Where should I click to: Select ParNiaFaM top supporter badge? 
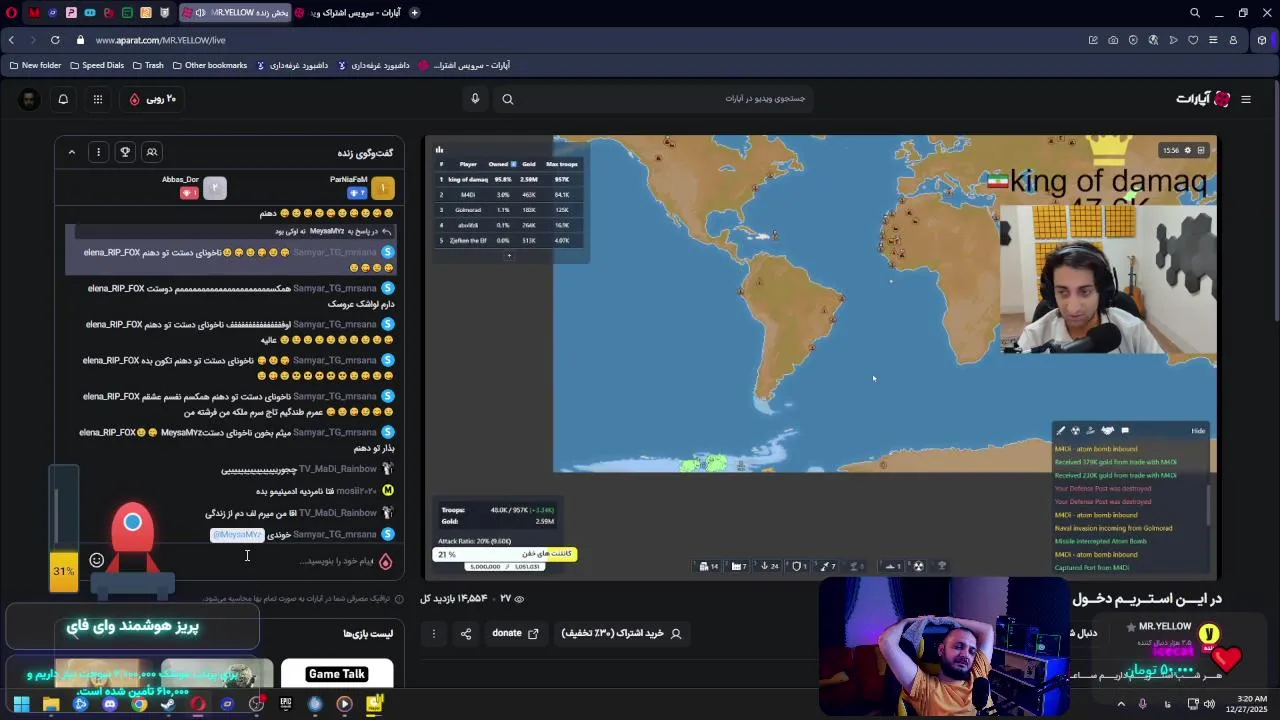[x=383, y=187]
